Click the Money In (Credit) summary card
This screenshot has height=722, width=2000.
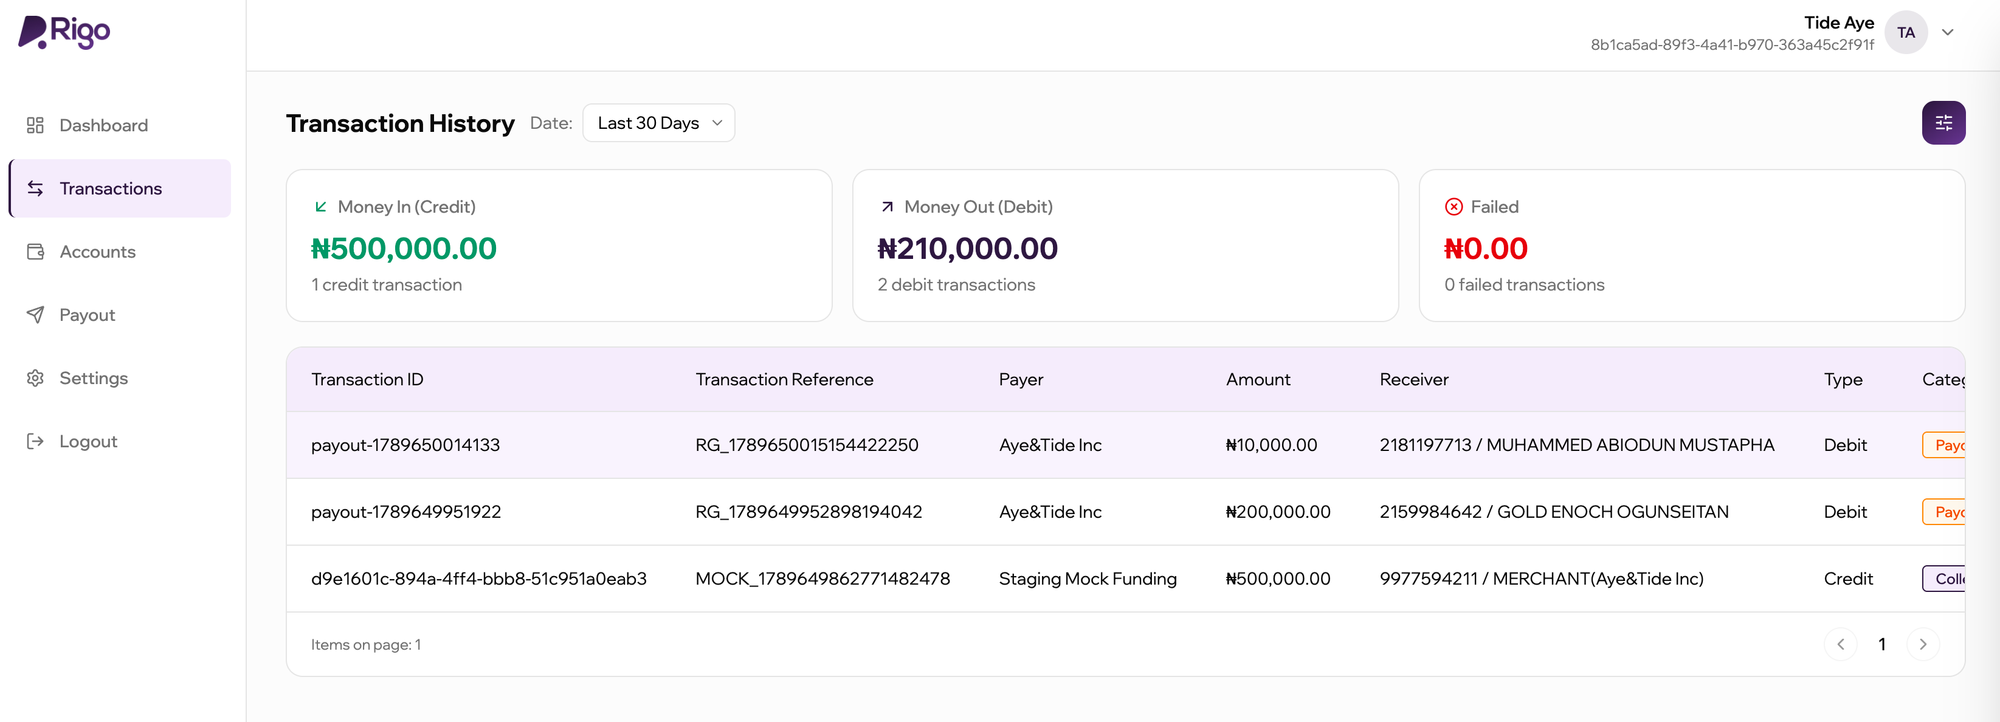tap(559, 245)
